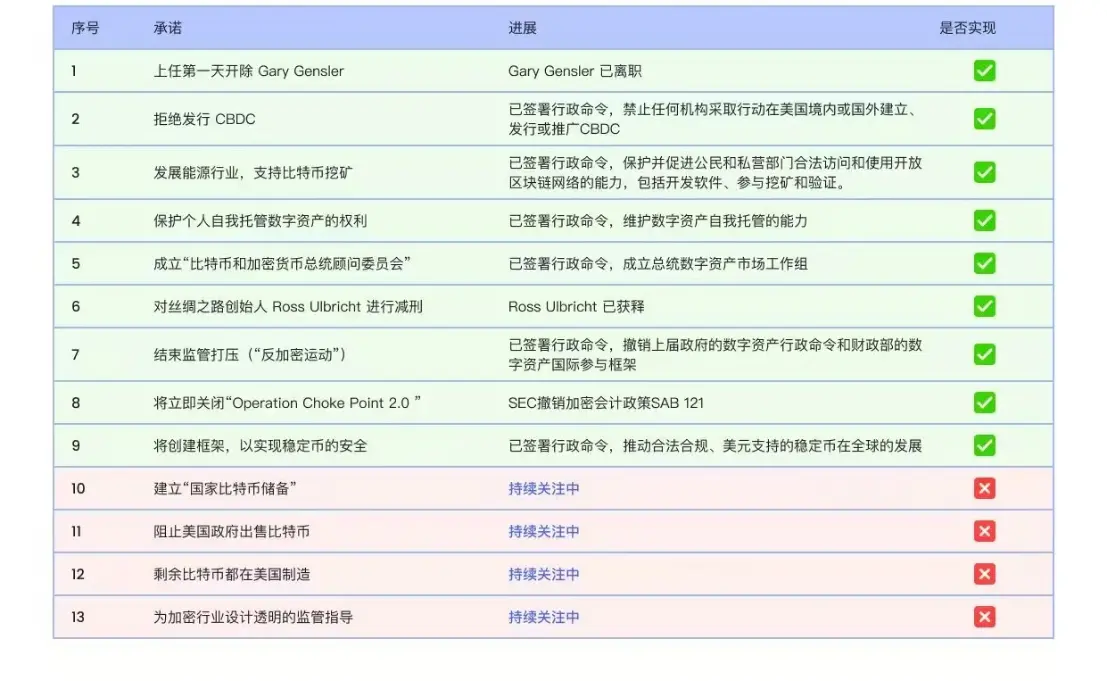Select the text 发展能源行业，支持比特币挖矿
This screenshot has width=1108, height=681.
point(253,173)
